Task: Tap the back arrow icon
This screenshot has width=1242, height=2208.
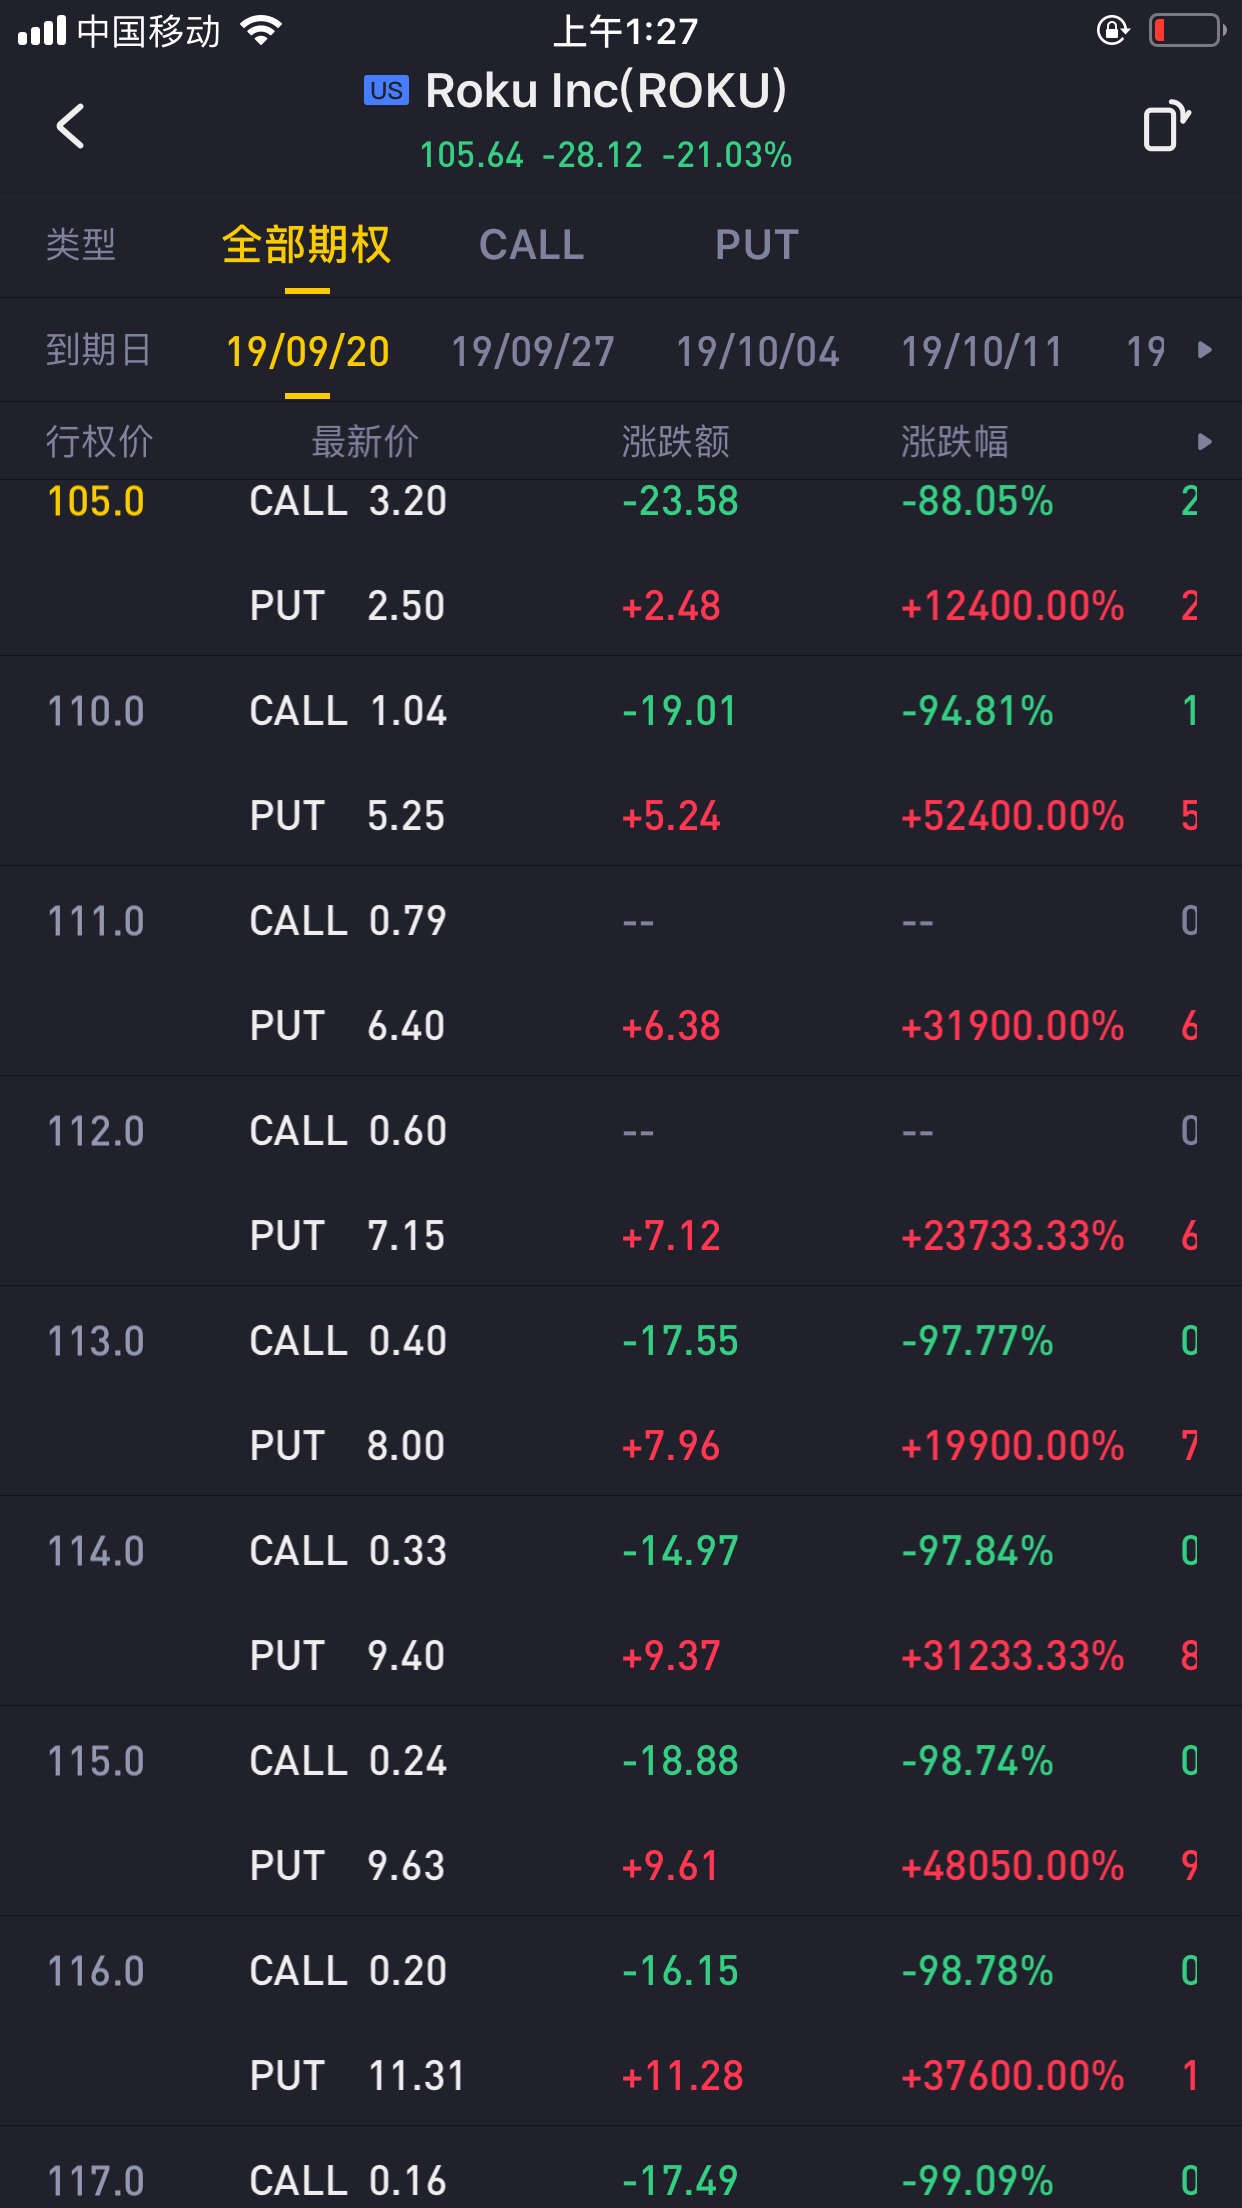Action: [70, 126]
